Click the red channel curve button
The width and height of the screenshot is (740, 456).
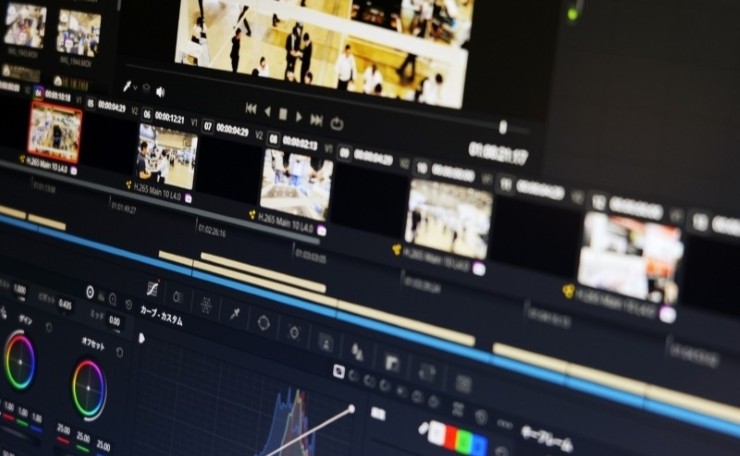point(449,435)
